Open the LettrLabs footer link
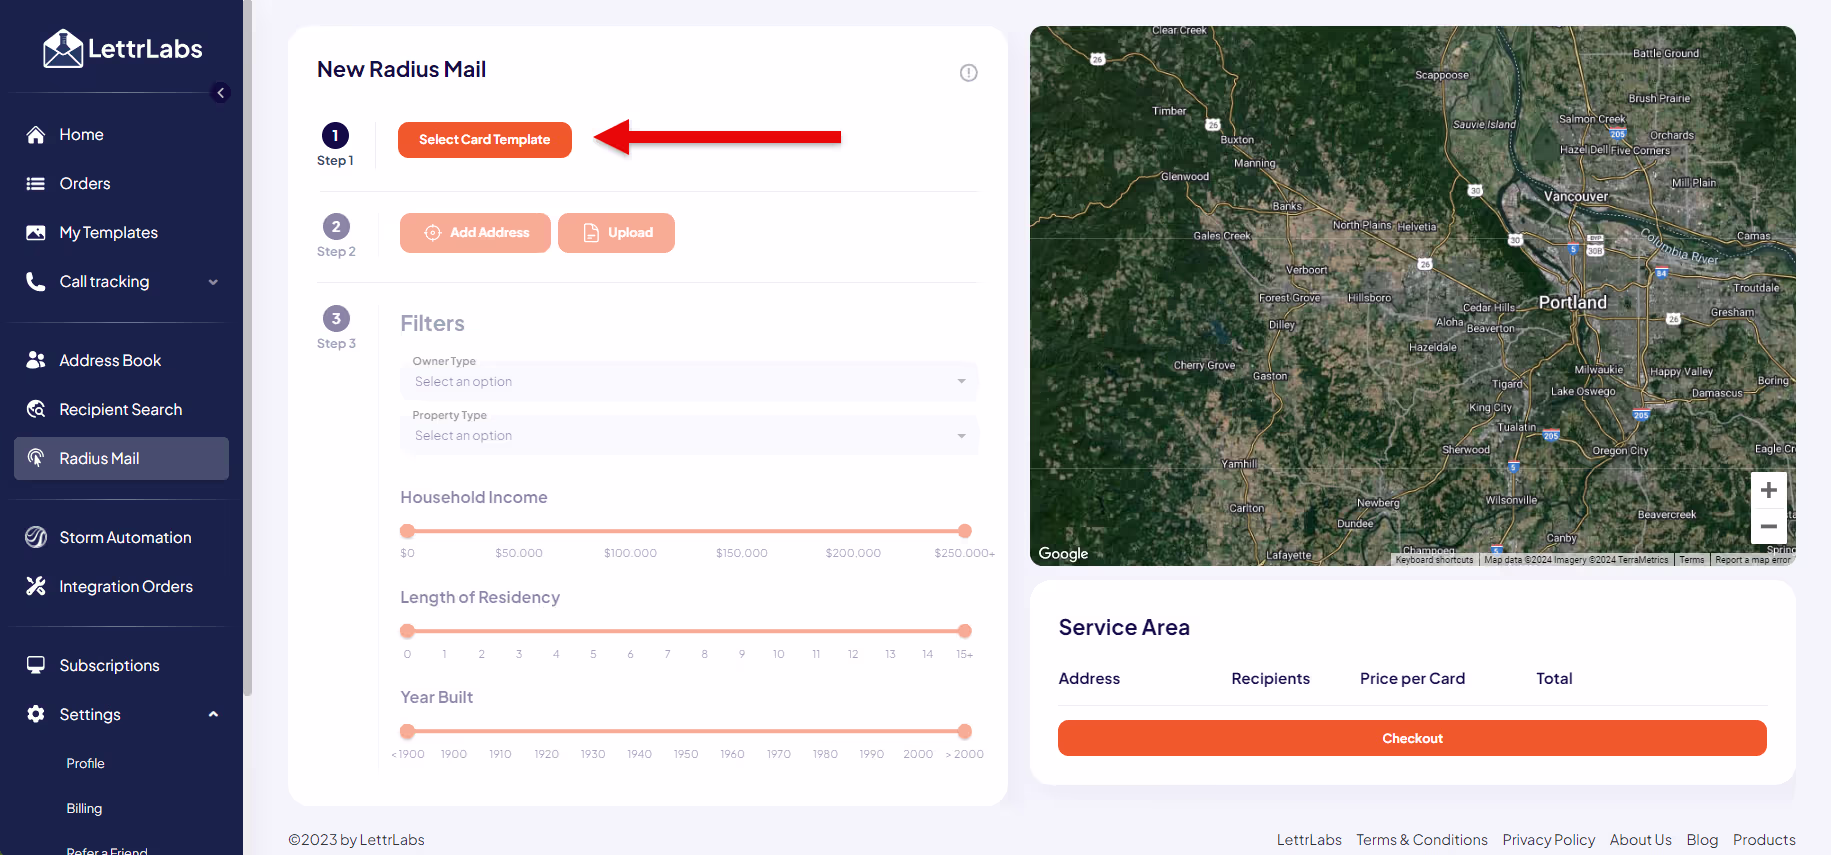The image size is (1831, 855). click(x=1309, y=840)
